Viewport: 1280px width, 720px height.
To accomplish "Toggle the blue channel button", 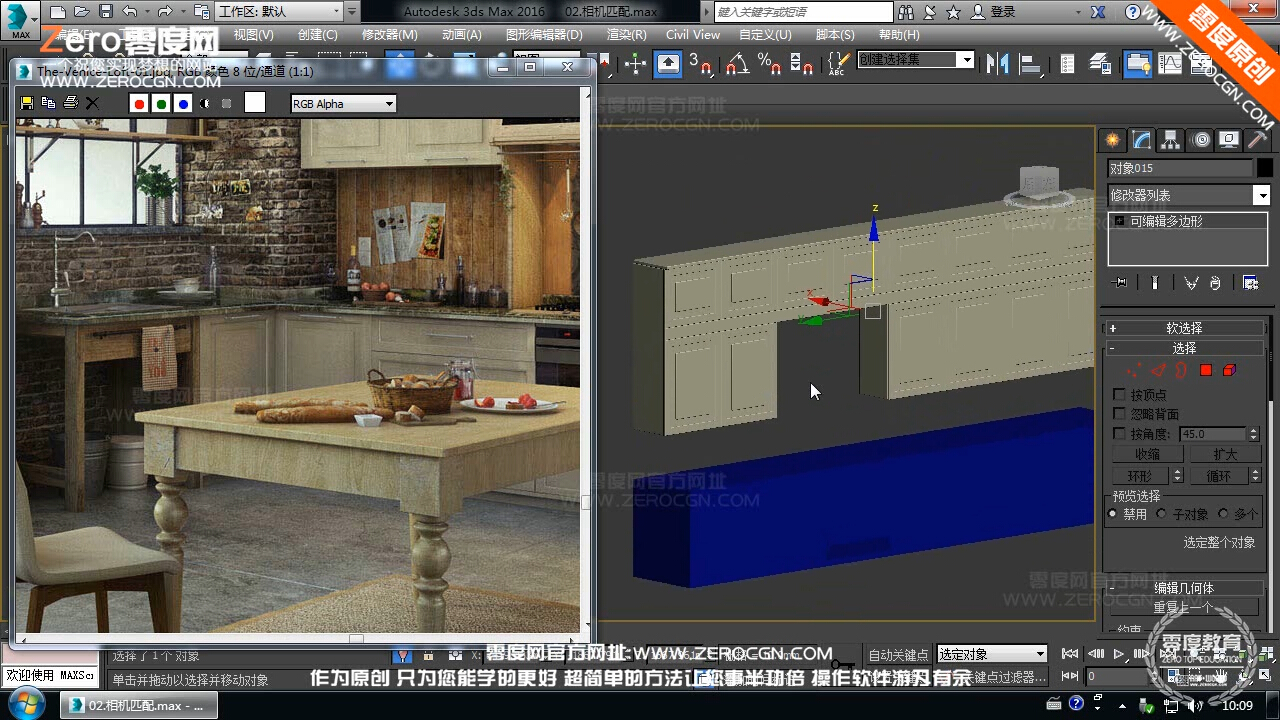I will pyautogui.click(x=183, y=103).
